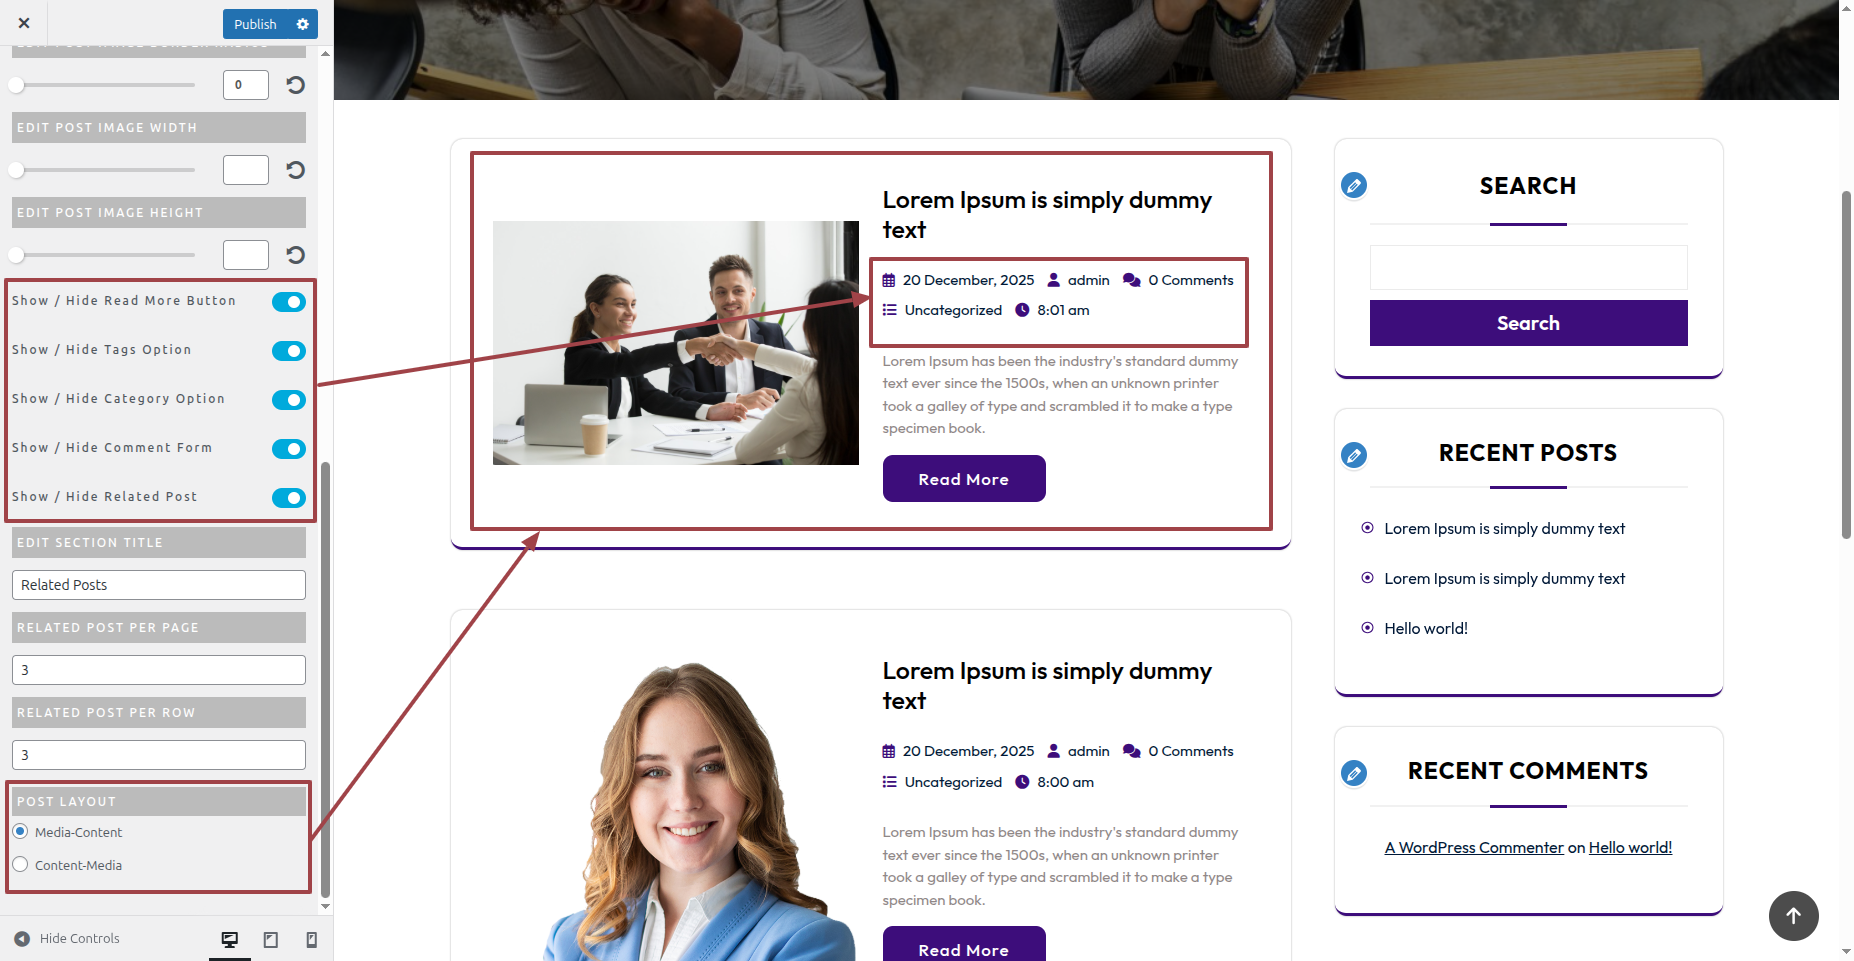Open the Hello world! recent post link
The image size is (1854, 961).
coord(1426,628)
